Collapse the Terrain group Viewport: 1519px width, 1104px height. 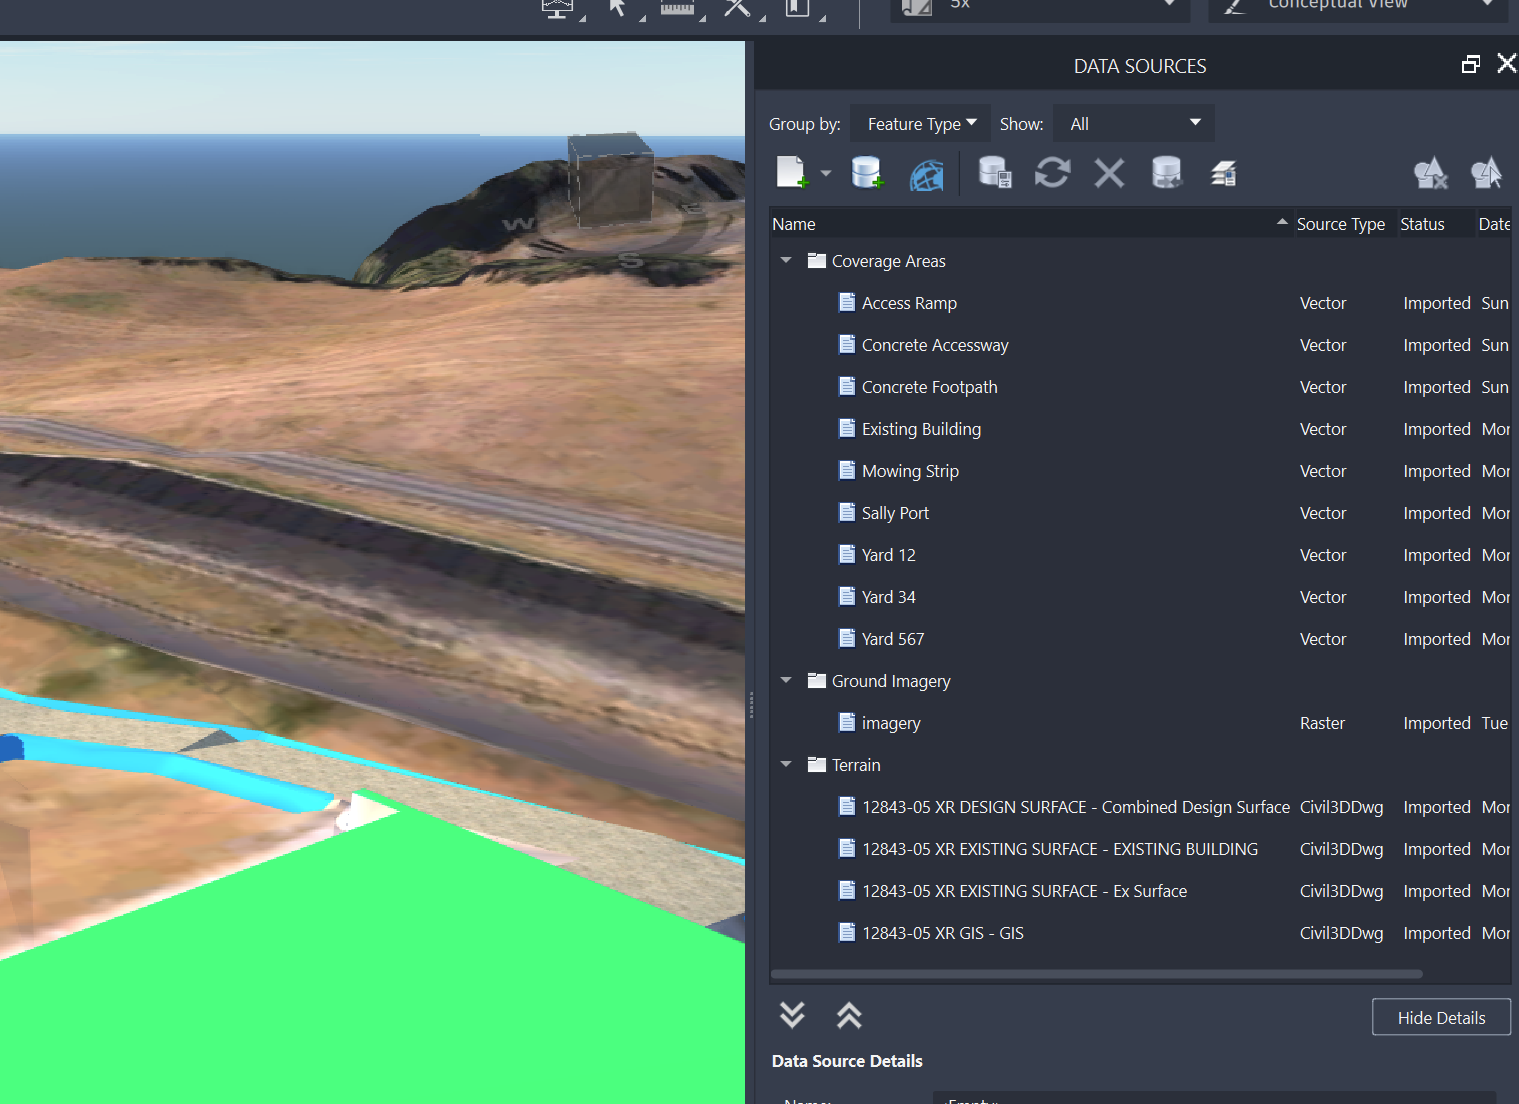tap(786, 764)
